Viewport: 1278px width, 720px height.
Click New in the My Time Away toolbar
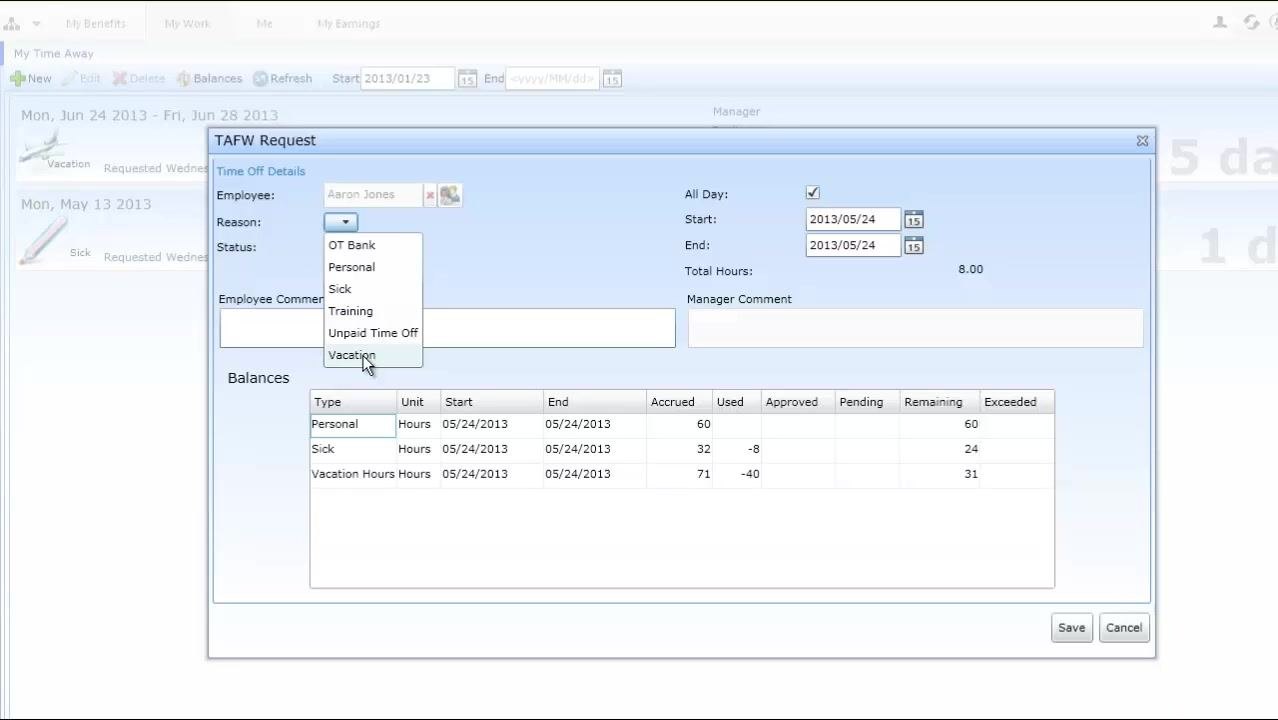tap(31, 78)
